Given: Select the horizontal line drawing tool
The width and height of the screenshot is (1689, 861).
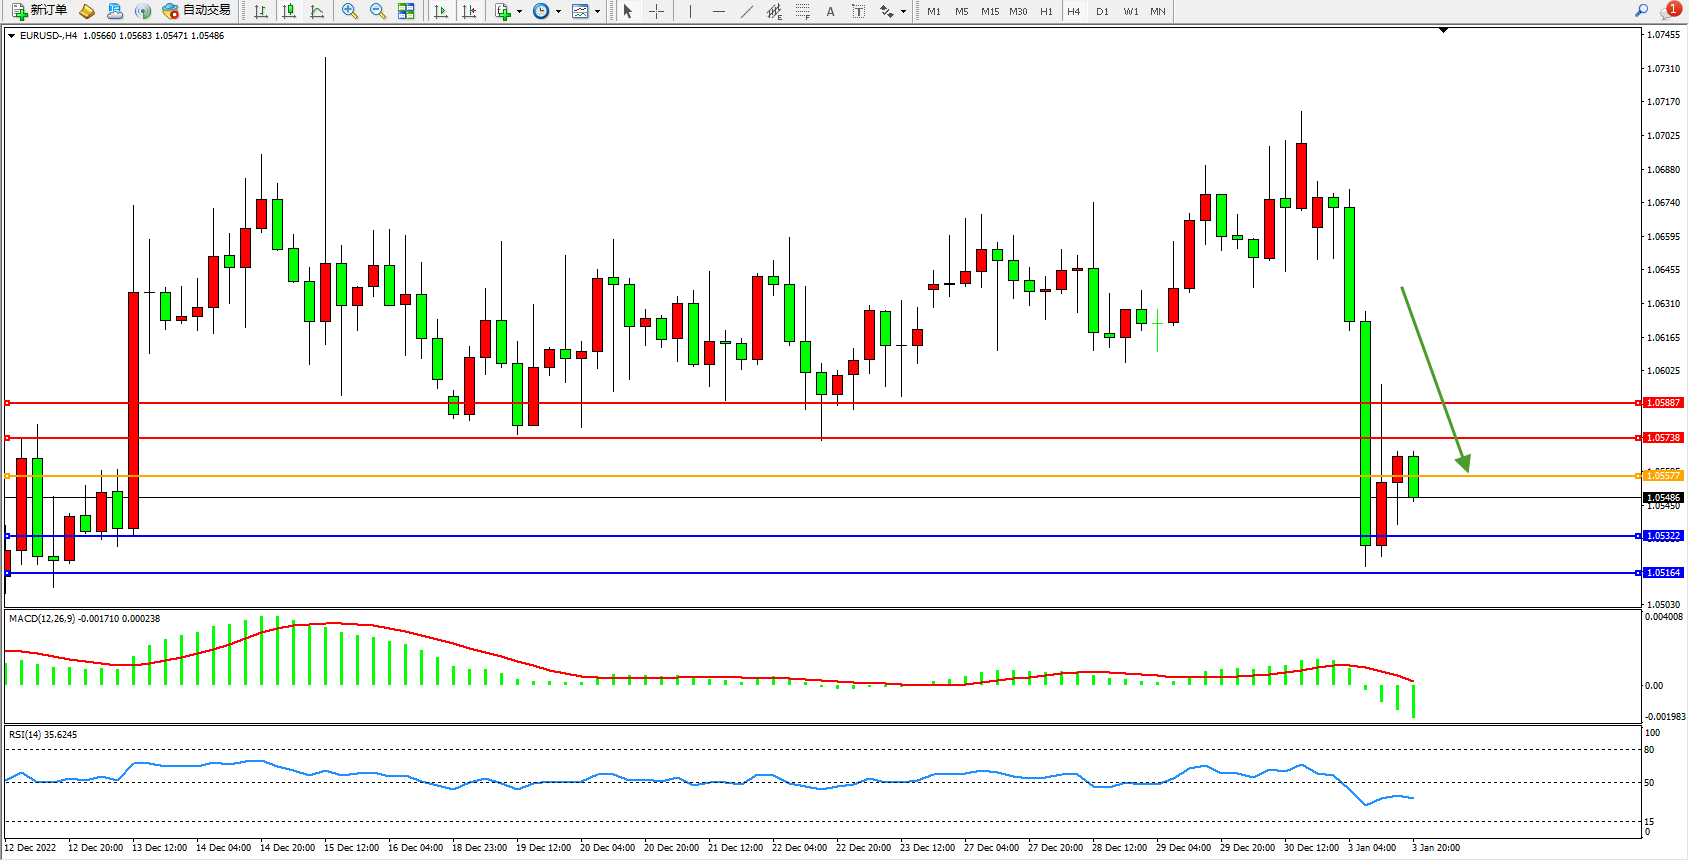Looking at the screenshot, I should coord(718,11).
